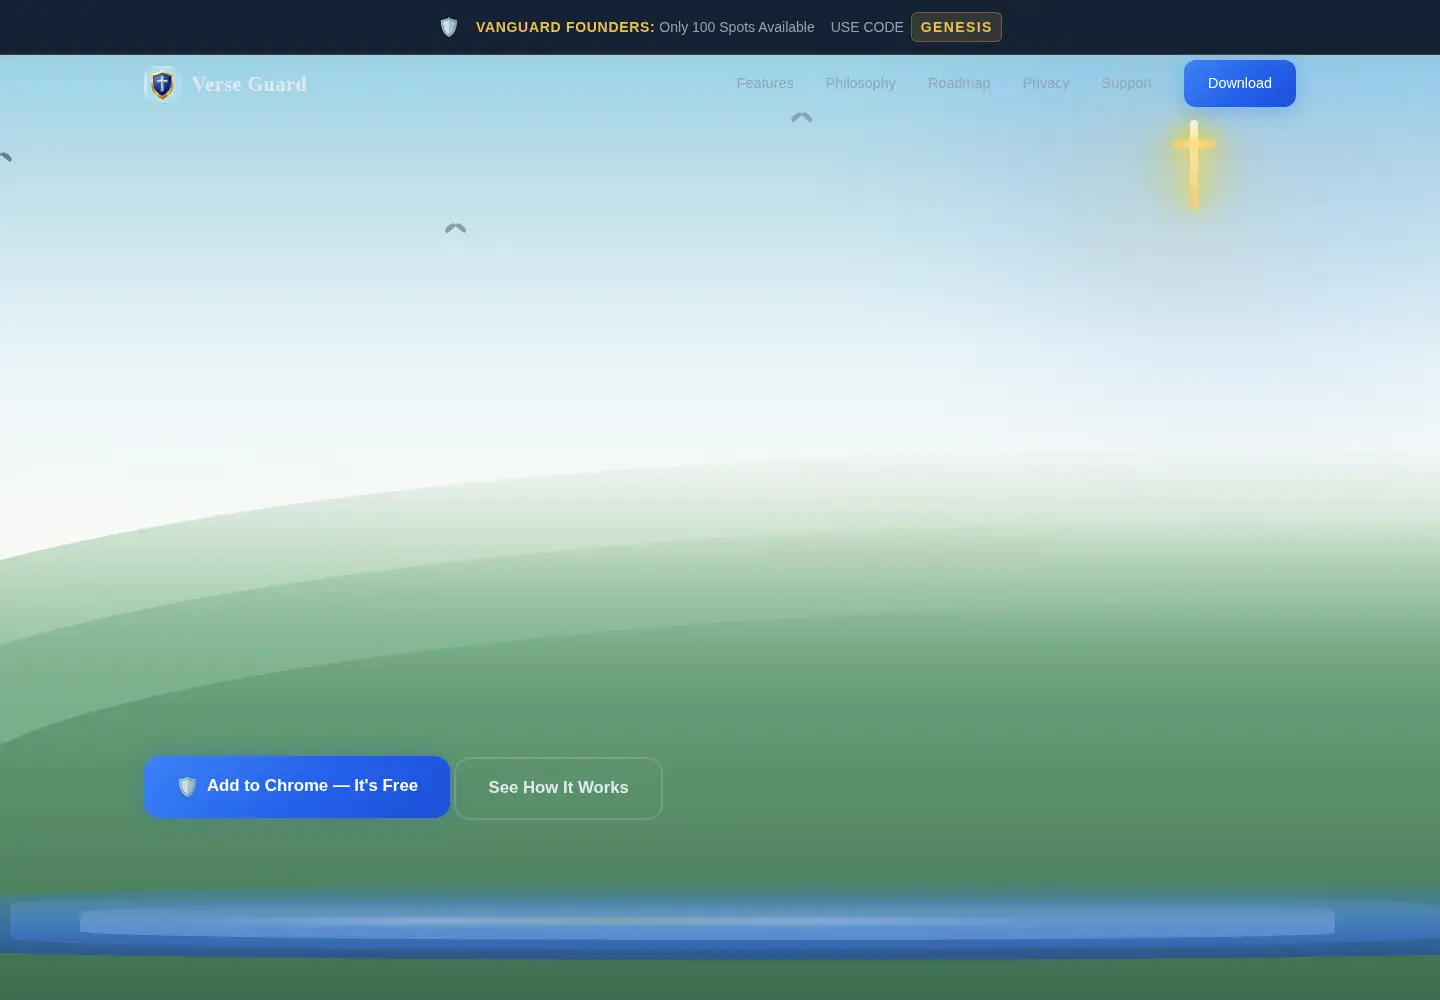Open the Features nav link
This screenshot has width=1440, height=1000.
(x=765, y=83)
